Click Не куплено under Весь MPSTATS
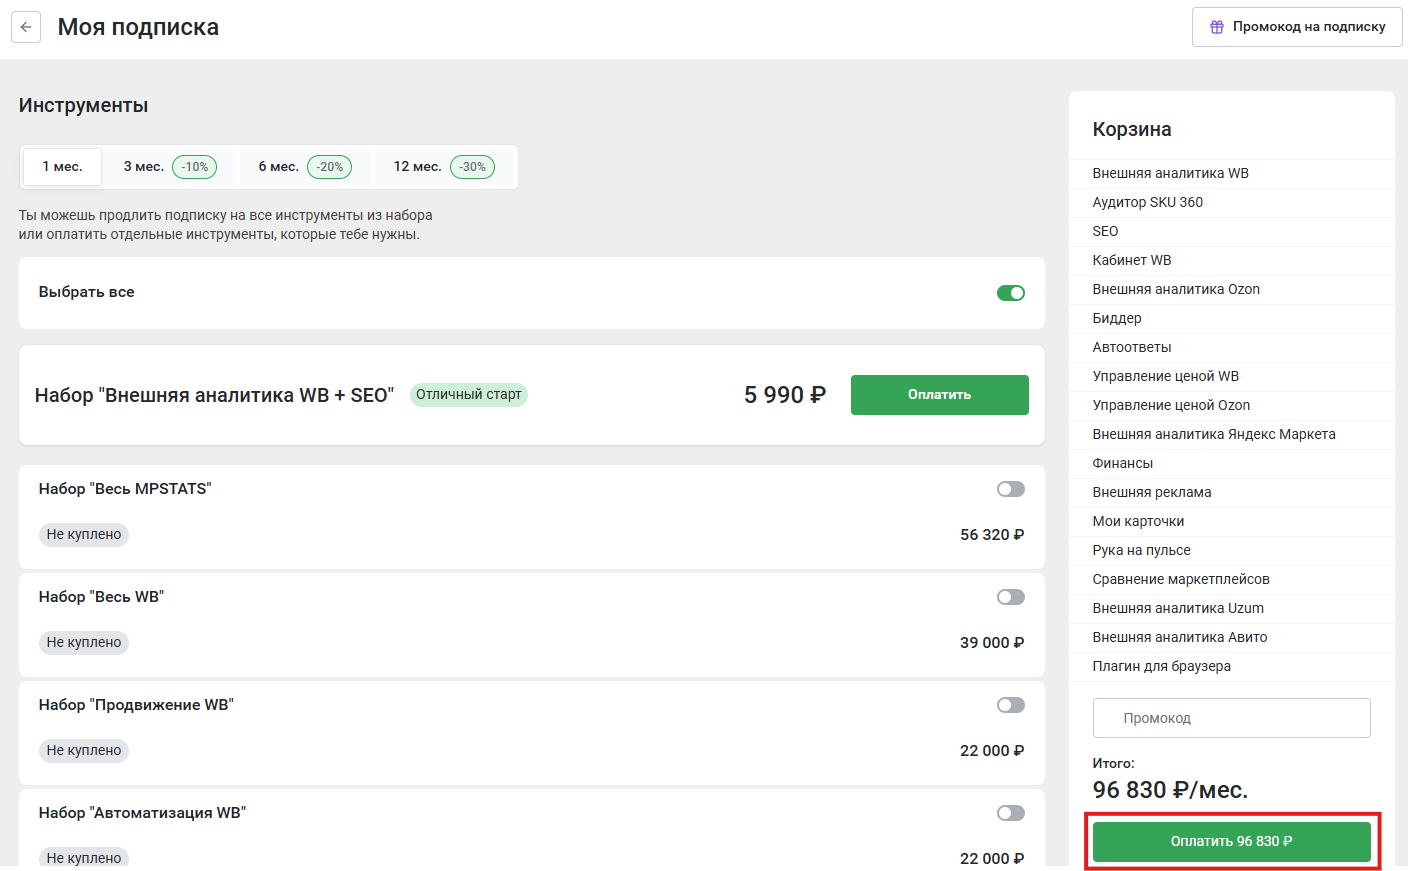Image resolution: width=1408 pixels, height=871 pixels. coord(84,535)
